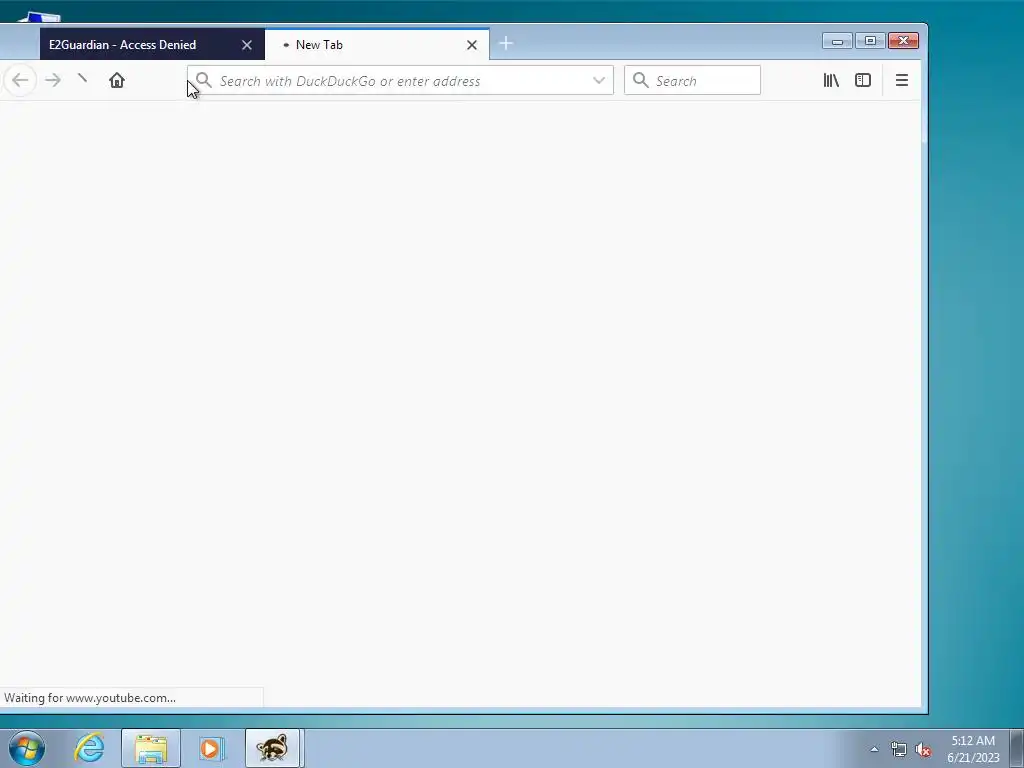Minimize the browser window
The image size is (1024, 768).
pyautogui.click(x=837, y=41)
